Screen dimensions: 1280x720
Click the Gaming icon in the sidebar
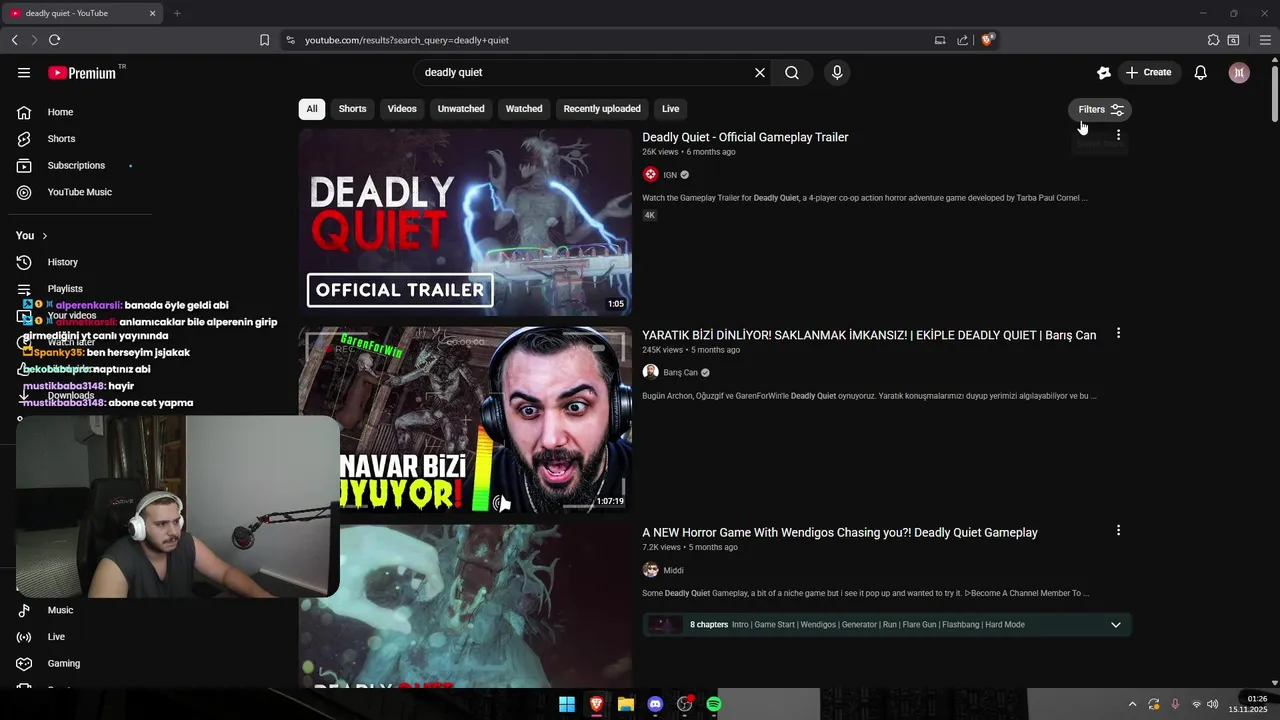point(24,663)
